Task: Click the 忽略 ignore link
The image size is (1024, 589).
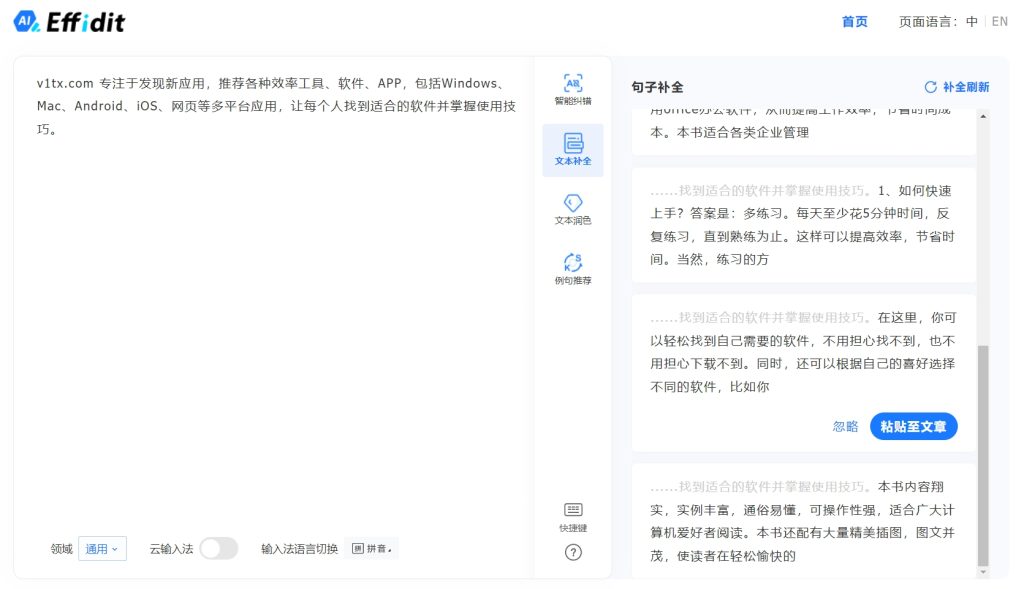Action: pos(845,426)
